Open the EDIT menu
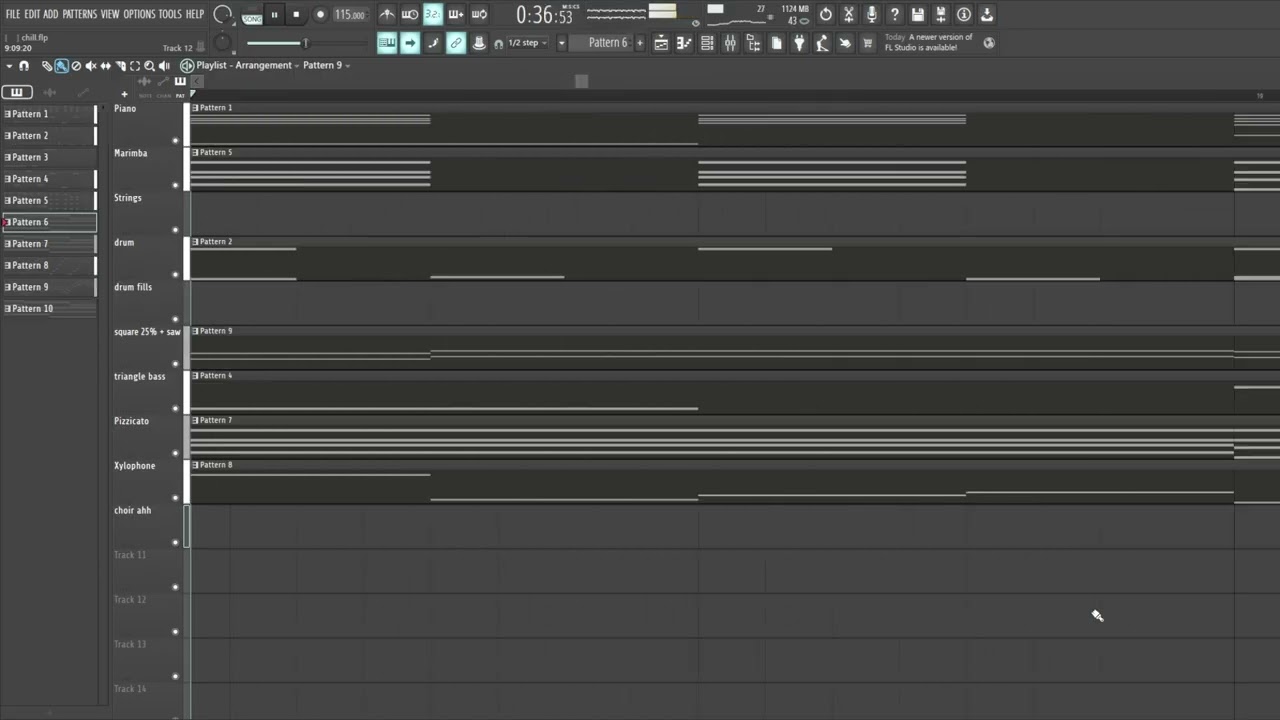1280x720 pixels. (32, 14)
